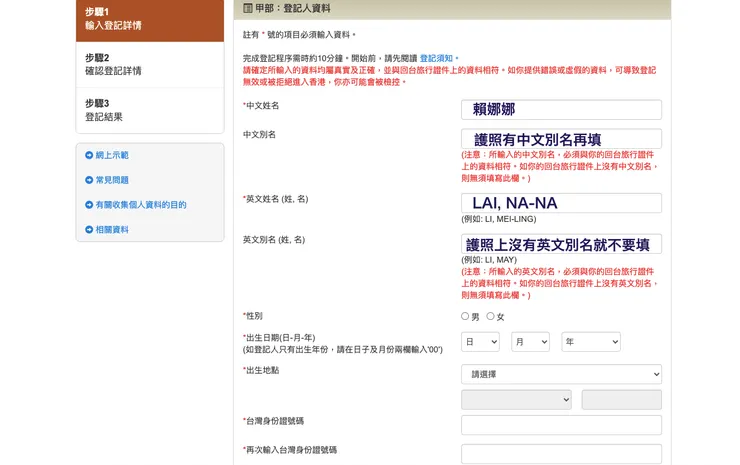Click the 出生地點 field label
Viewport: 740px width, 465px height.
click(x=261, y=370)
